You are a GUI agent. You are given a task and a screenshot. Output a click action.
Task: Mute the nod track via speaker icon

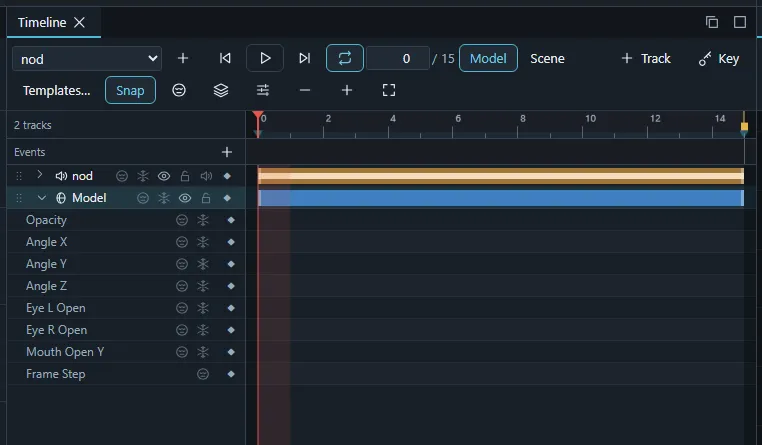point(206,176)
